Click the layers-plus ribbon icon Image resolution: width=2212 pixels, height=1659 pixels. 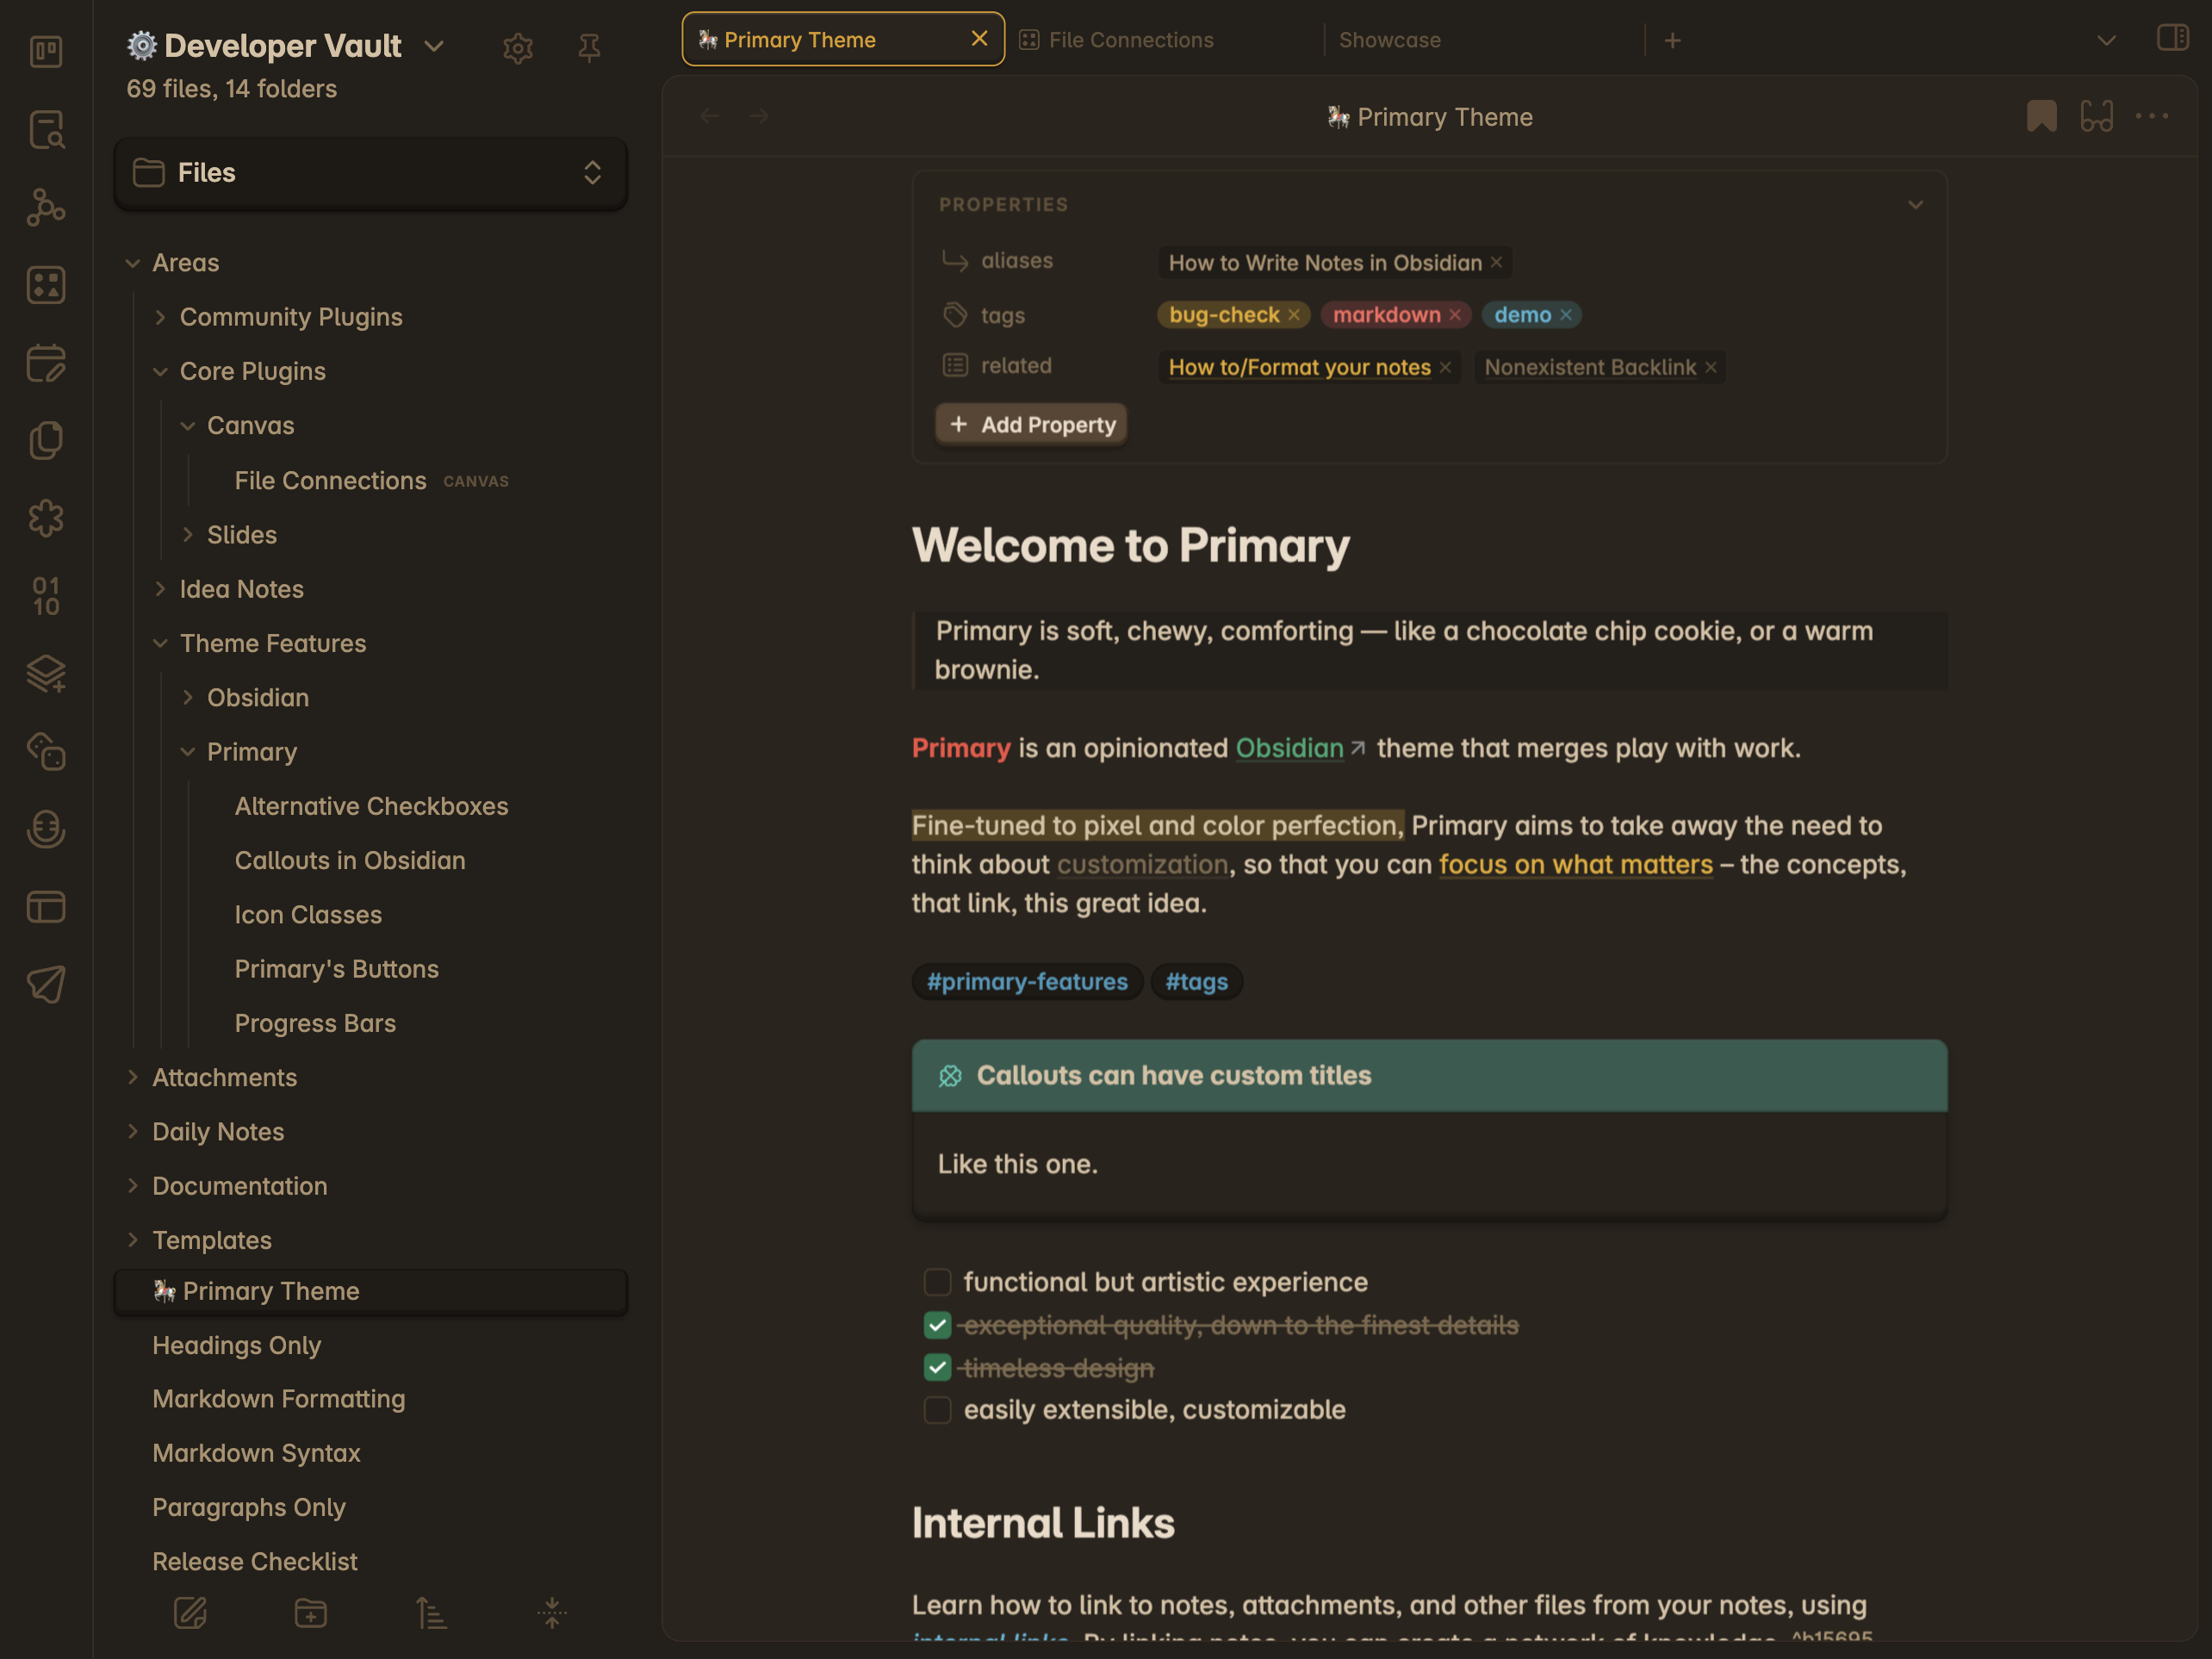[46, 673]
